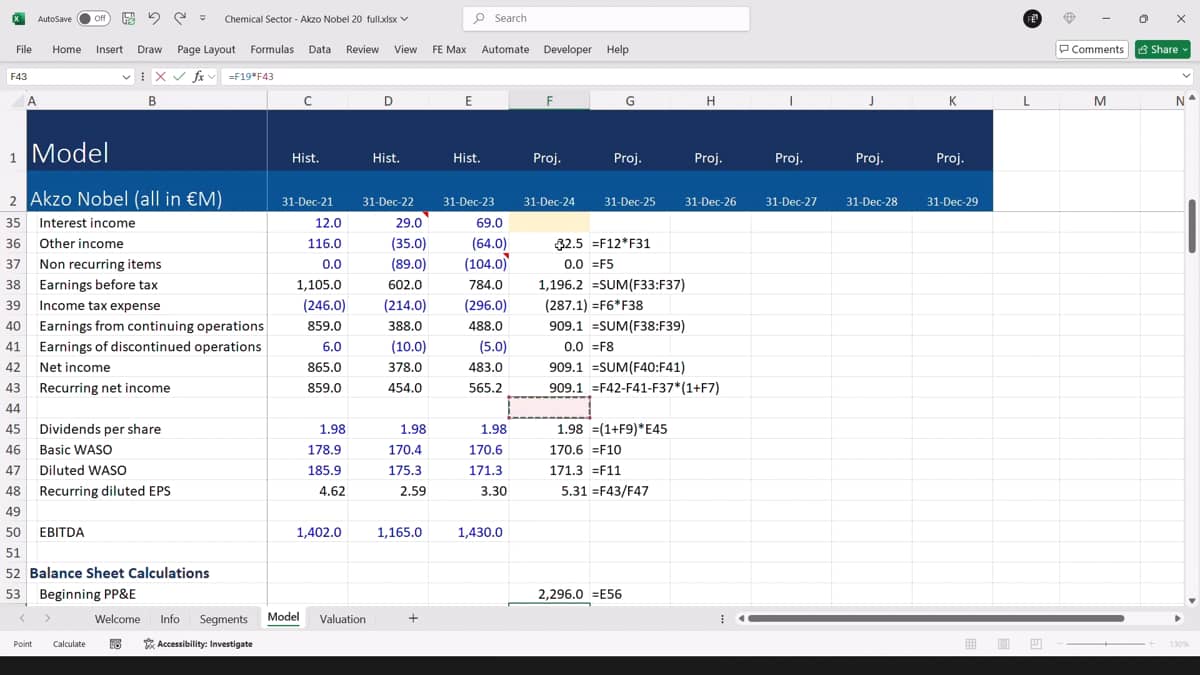
Task: Select column F header
Action: (x=549, y=100)
